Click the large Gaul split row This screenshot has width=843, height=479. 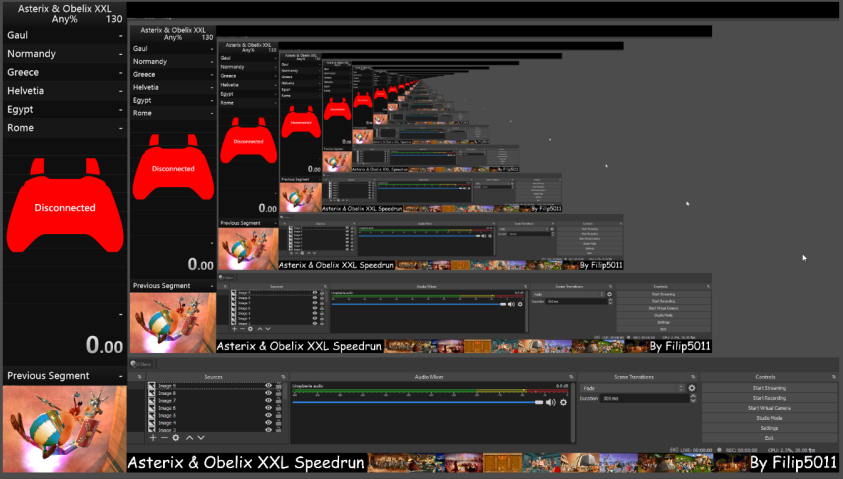[x=65, y=35]
